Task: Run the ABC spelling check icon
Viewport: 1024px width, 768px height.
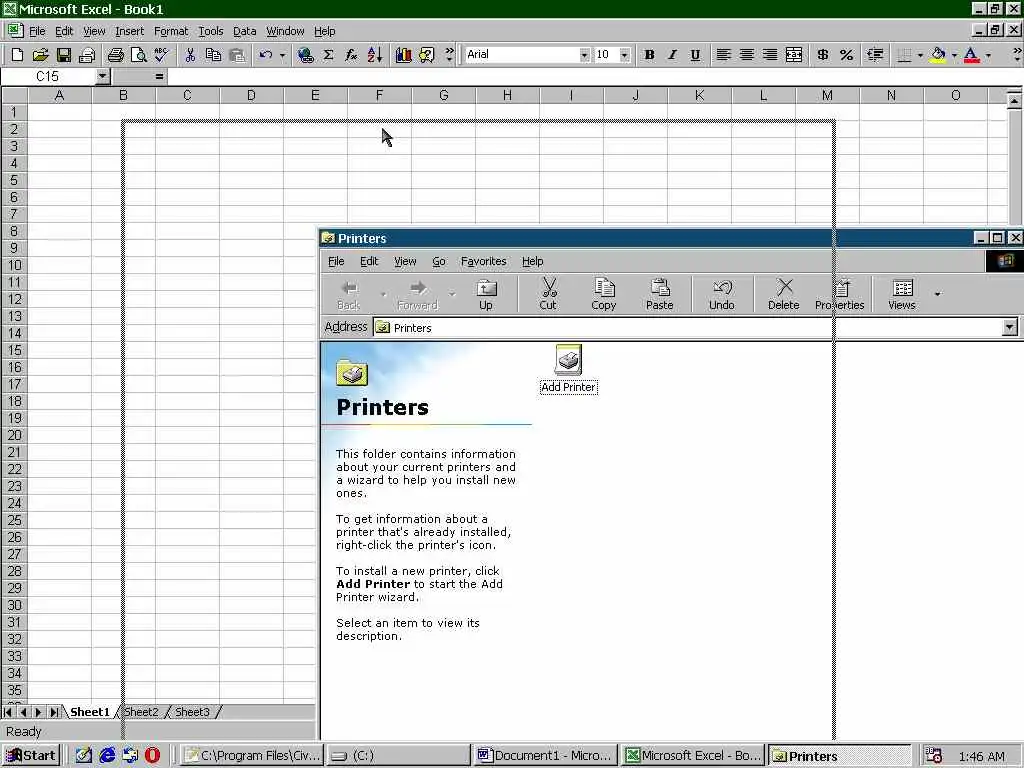Action: pyautogui.click(x=161, y=55)
